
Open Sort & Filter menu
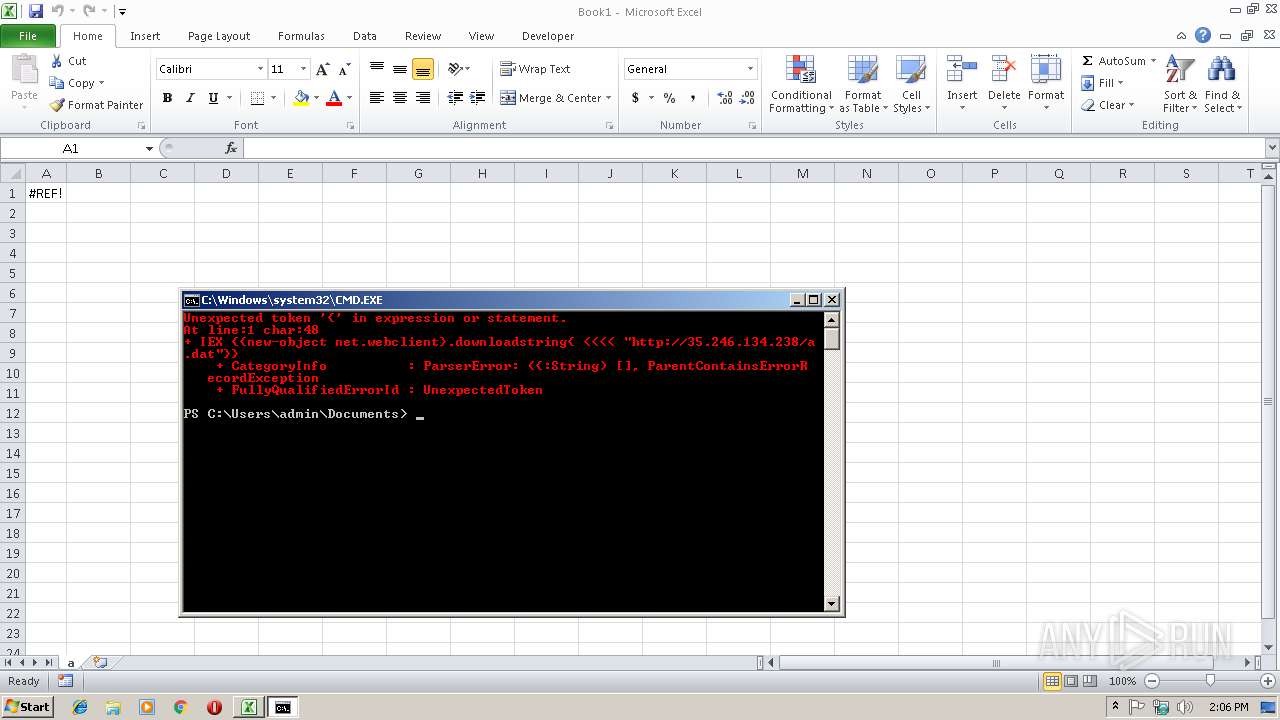[x=1180, y=85]
